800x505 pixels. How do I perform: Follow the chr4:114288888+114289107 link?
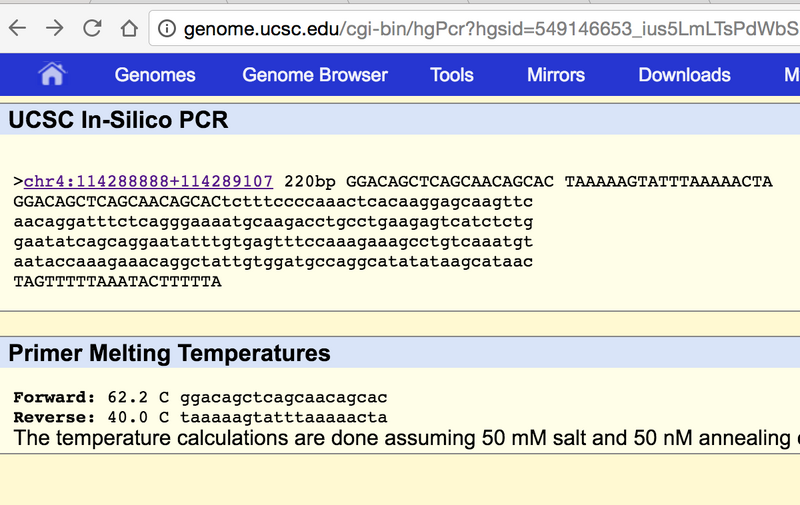148,182
